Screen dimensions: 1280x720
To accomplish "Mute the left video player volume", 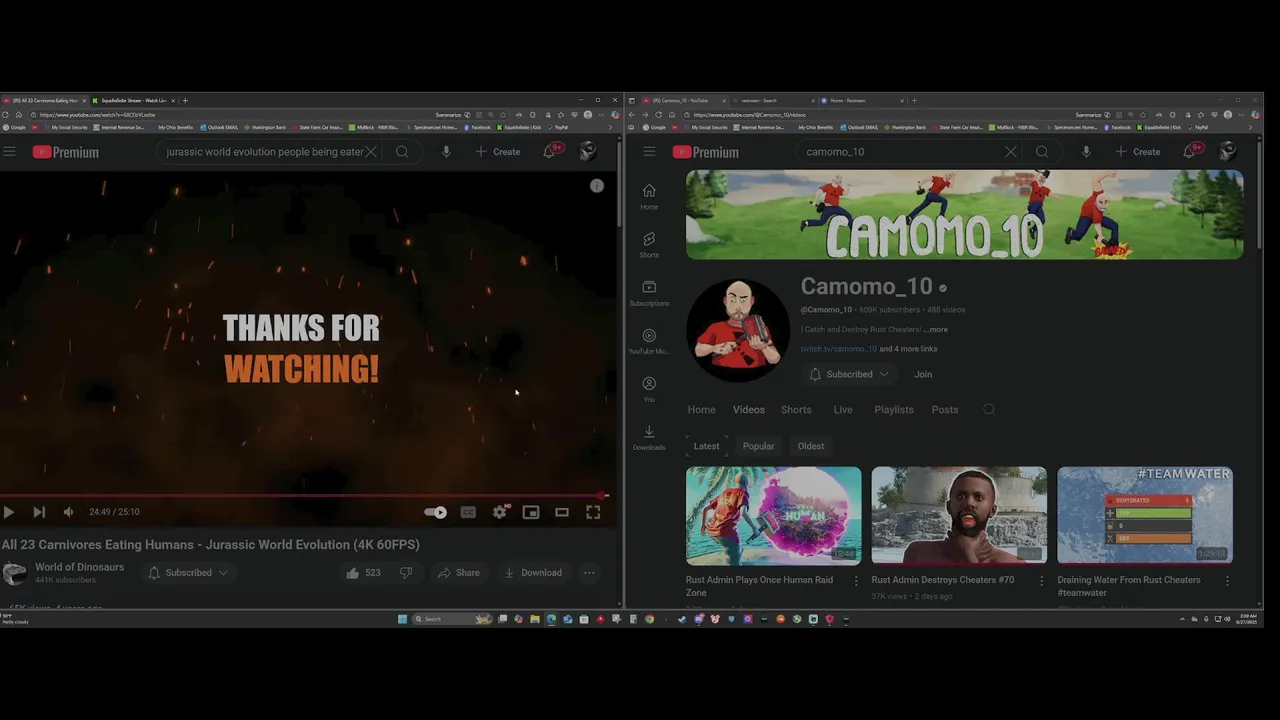I will click(68, 512).
